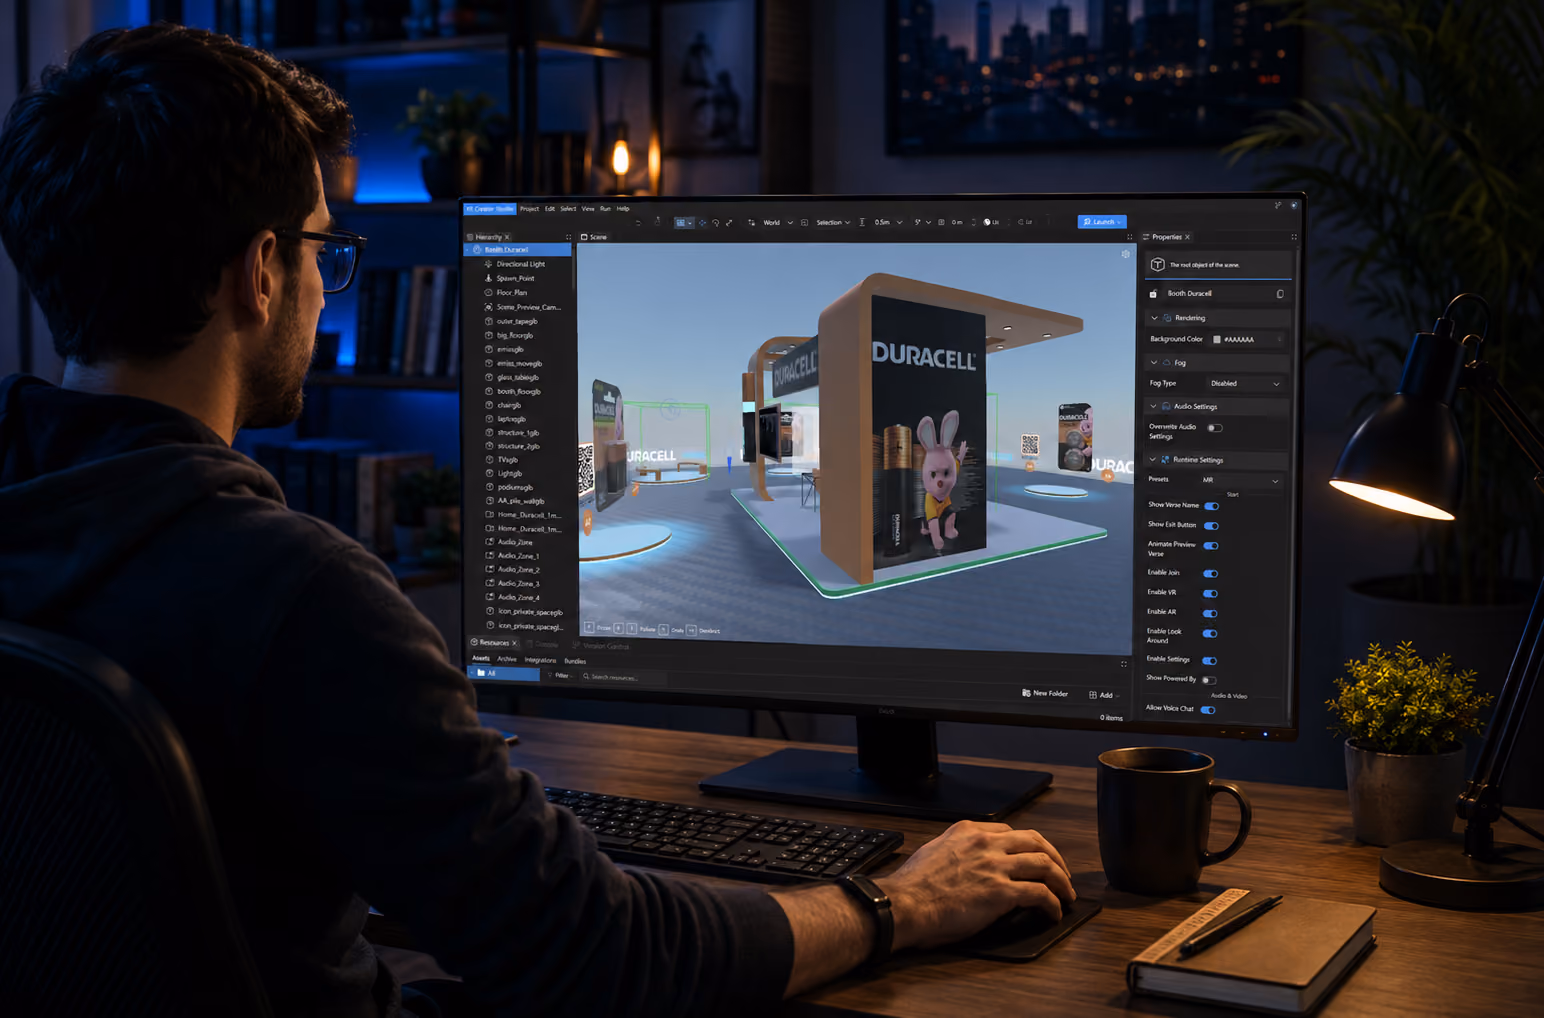This screenshot has width=1544, height=1018.
Task: Open the Run menu
Action: pyautogui.click(x=605, y=209)
